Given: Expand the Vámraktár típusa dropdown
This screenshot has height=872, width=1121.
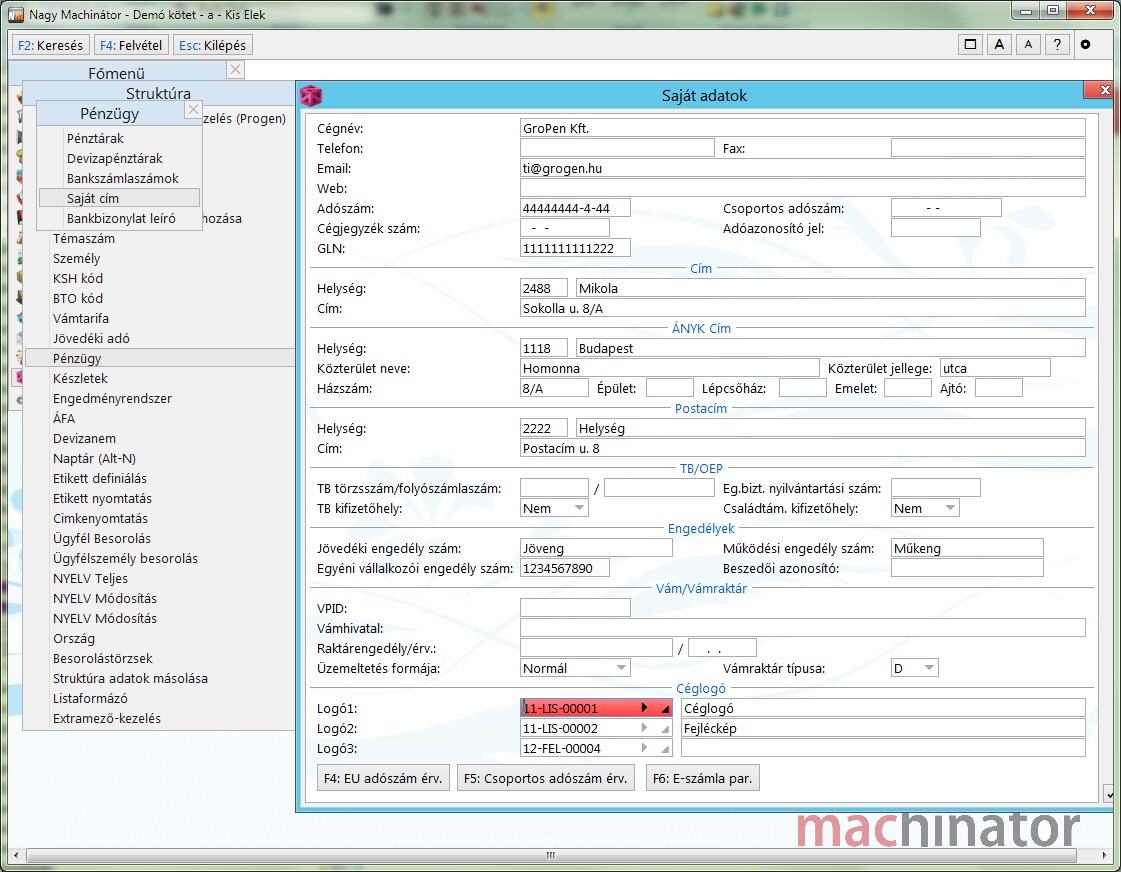Looking at the screenshot, I should [929, 668].
